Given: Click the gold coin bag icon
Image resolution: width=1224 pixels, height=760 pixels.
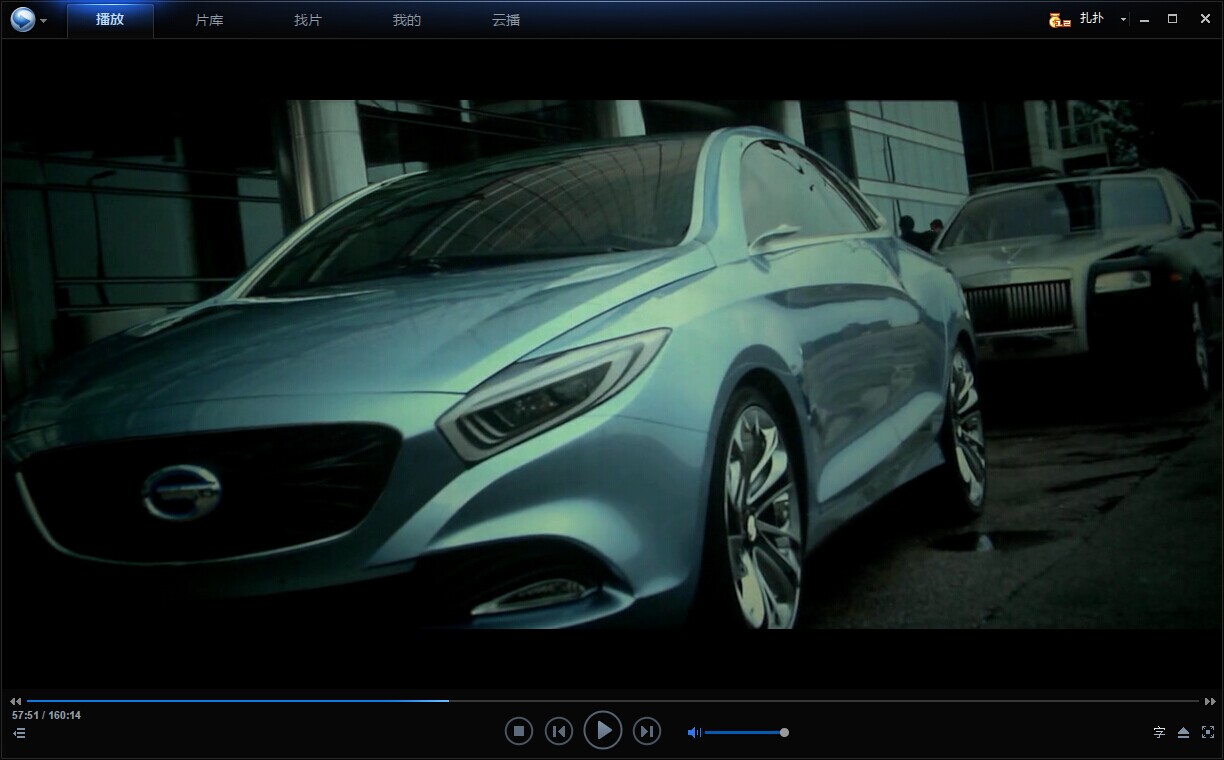Looking at the screenshot, I should click(x=1059, y=20).
